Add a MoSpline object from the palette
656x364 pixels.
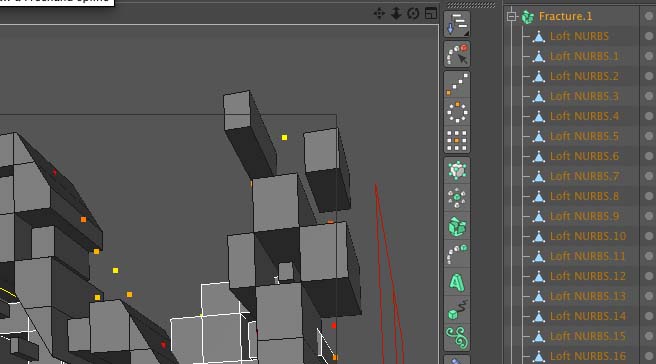(x=457, y=338)
